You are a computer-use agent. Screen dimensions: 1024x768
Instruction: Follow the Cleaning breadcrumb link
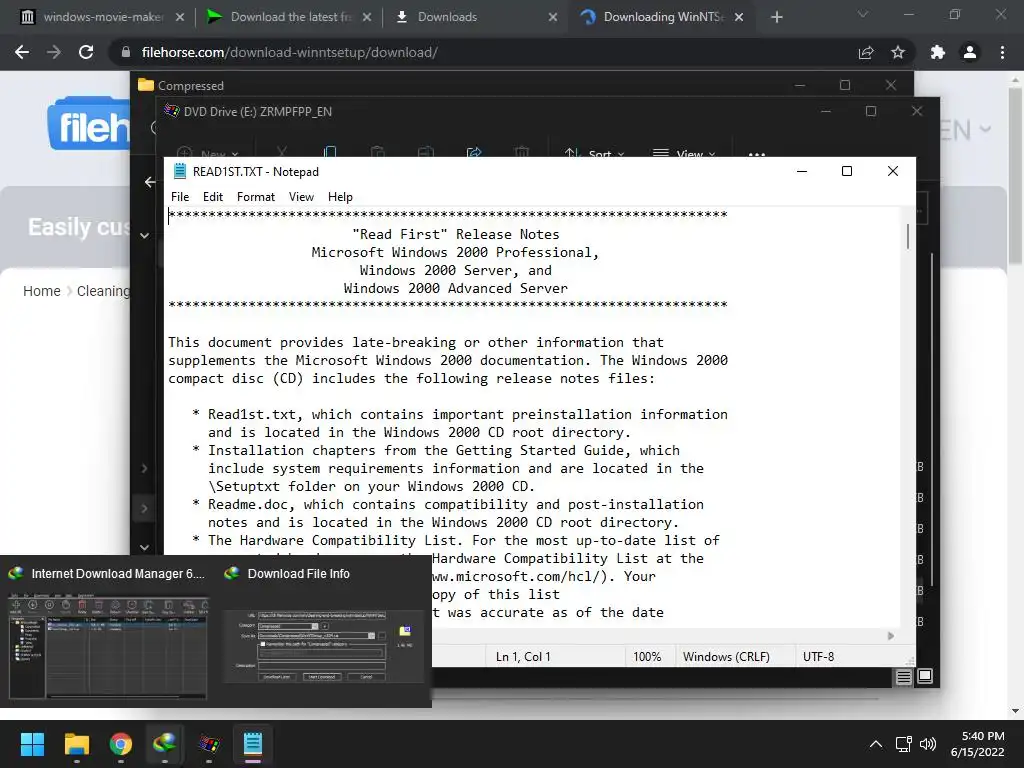[103, 291]
